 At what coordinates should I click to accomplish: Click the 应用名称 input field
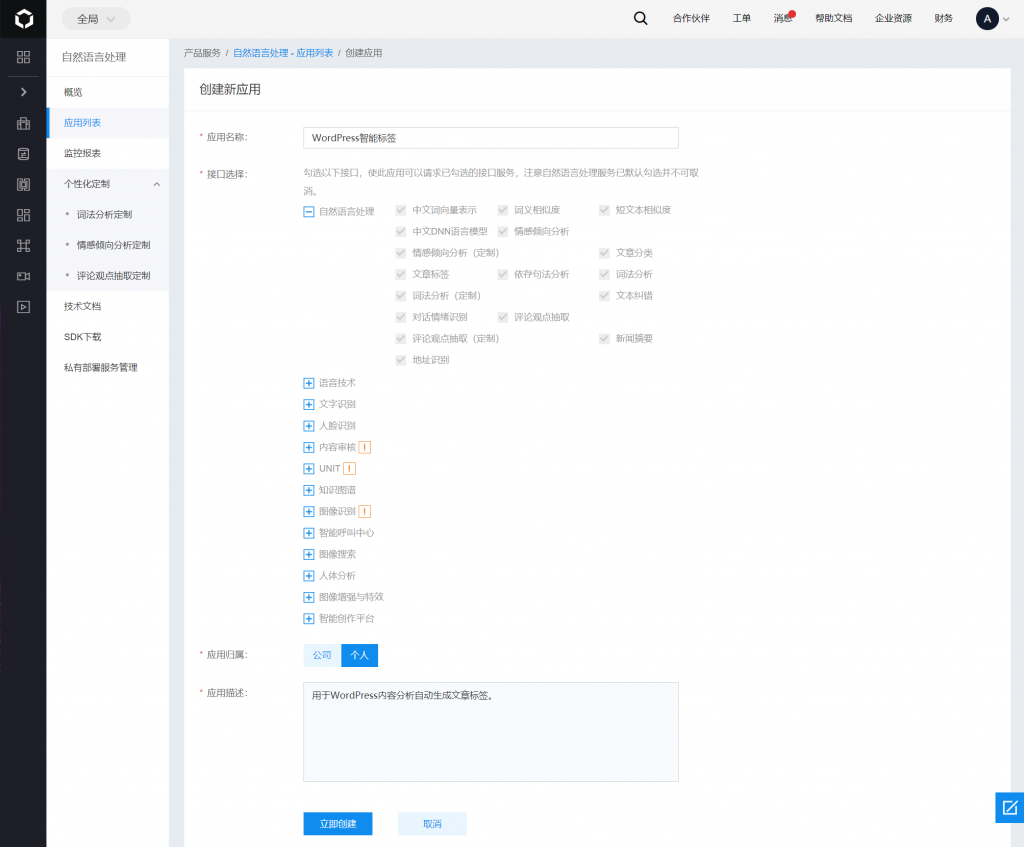pos(490,138)
